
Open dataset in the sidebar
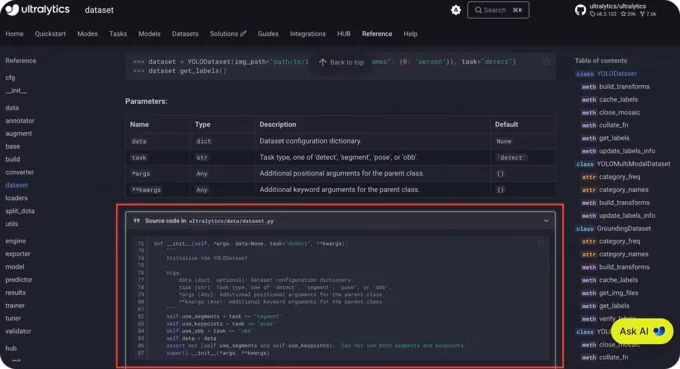pos(16,185)
